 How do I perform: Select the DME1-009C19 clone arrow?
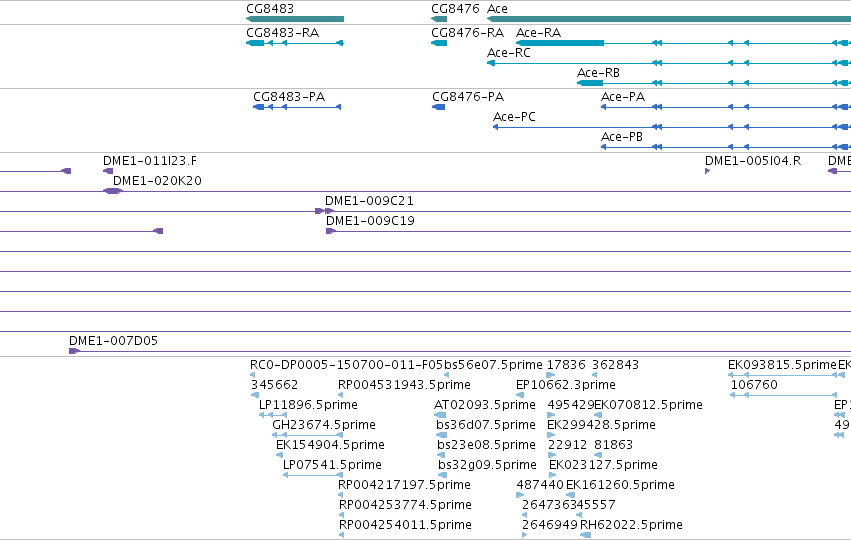click(331, 231)
